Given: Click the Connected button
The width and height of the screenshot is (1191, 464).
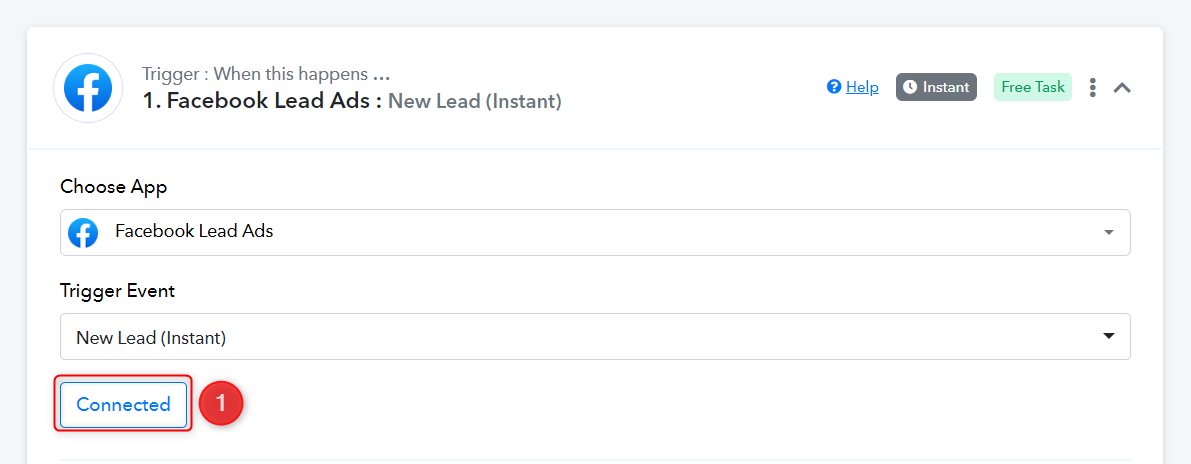Looking at the screenshot, I should [123, 405].
